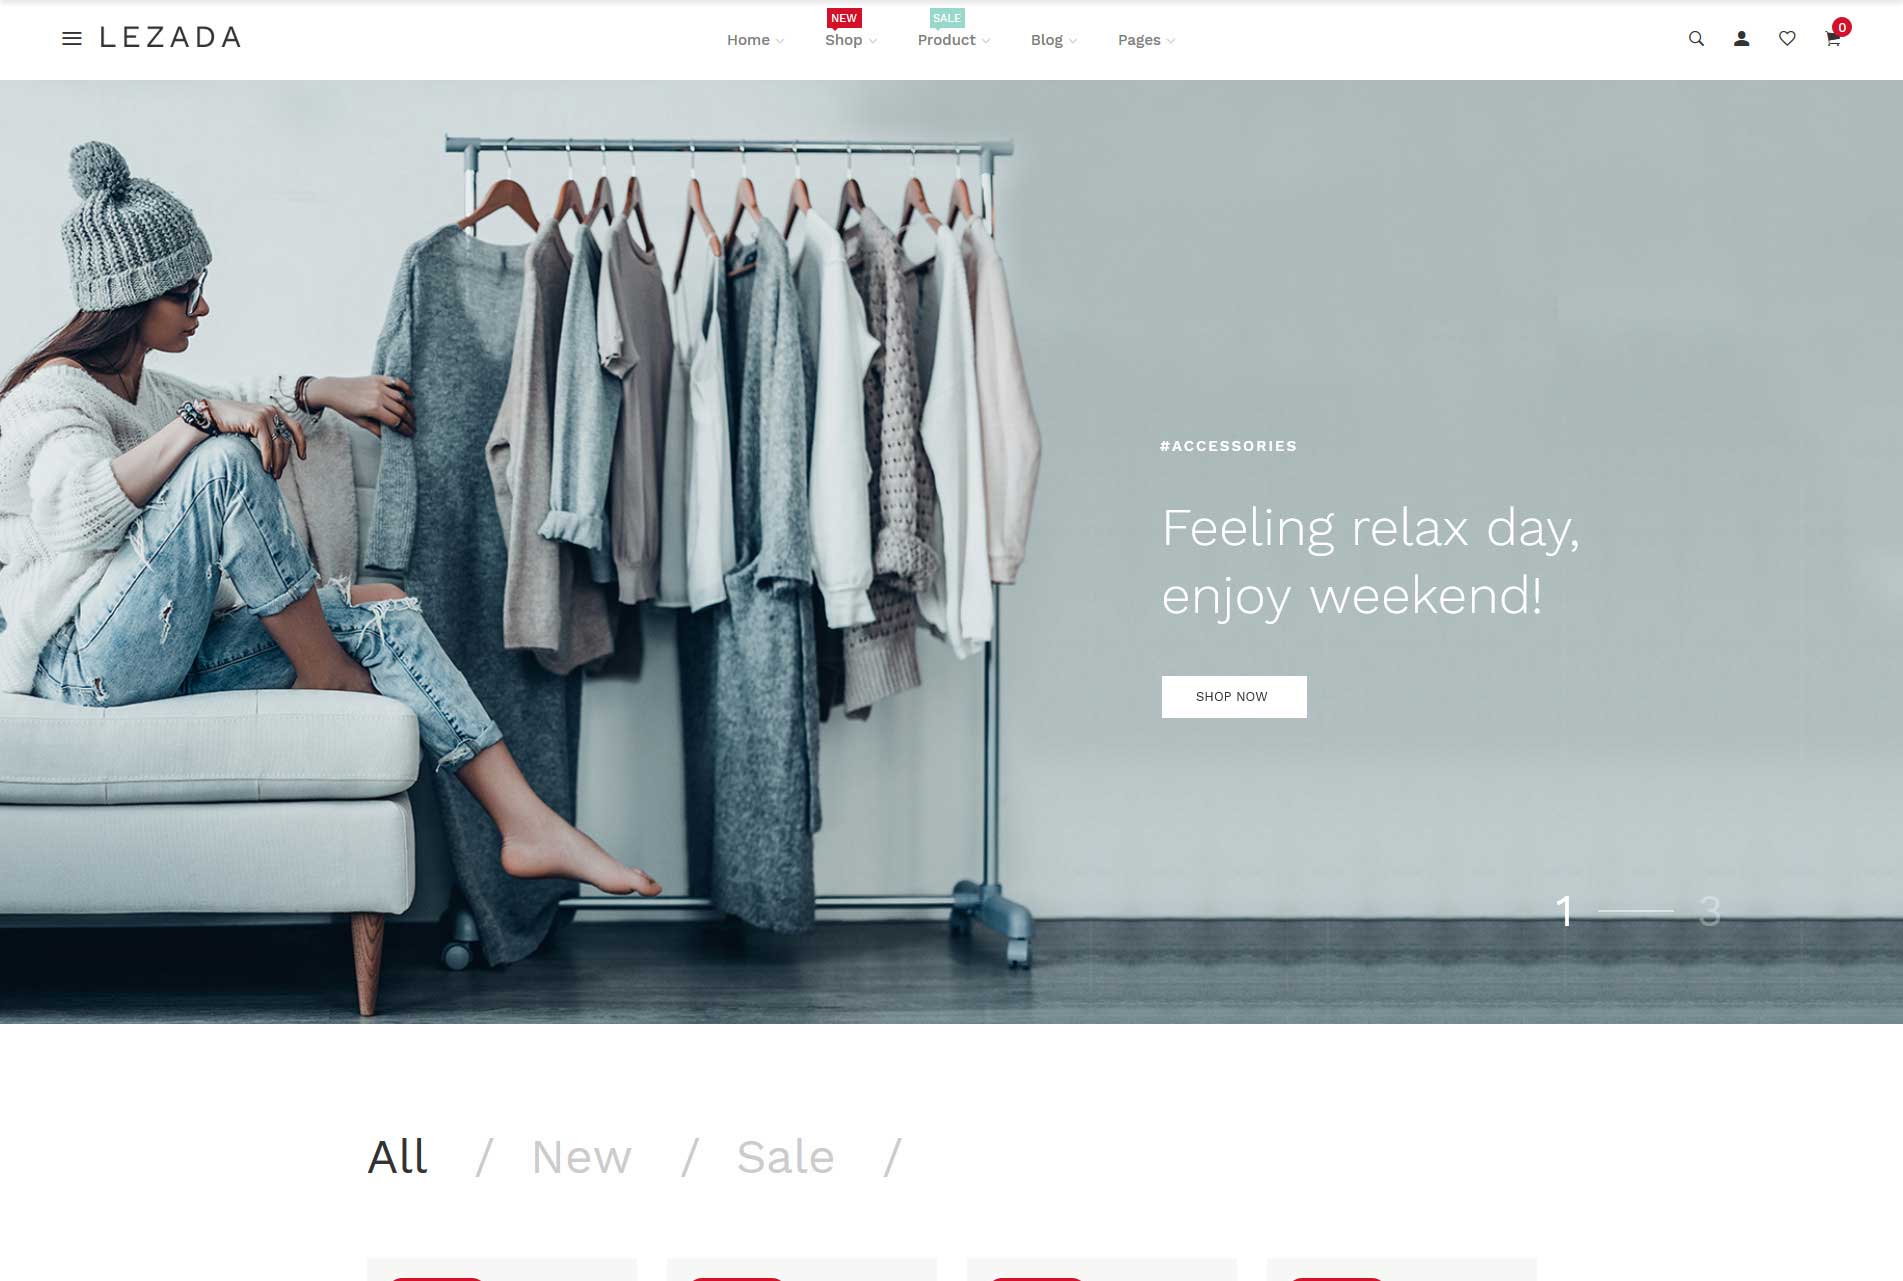Screen dimensions: 1903x1281
Task: Expand the Shop dropdown chevron
Action: pyautogui.click(x=873, y=41)
